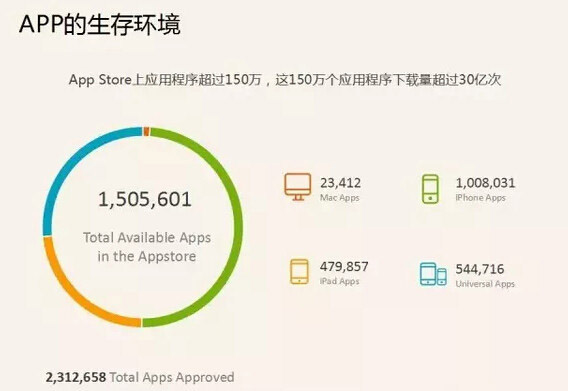Click the title 'APP的生存环境'
The width and height of the screenshot is (568, 391).
pyautogui.click(x=100, y=25)
